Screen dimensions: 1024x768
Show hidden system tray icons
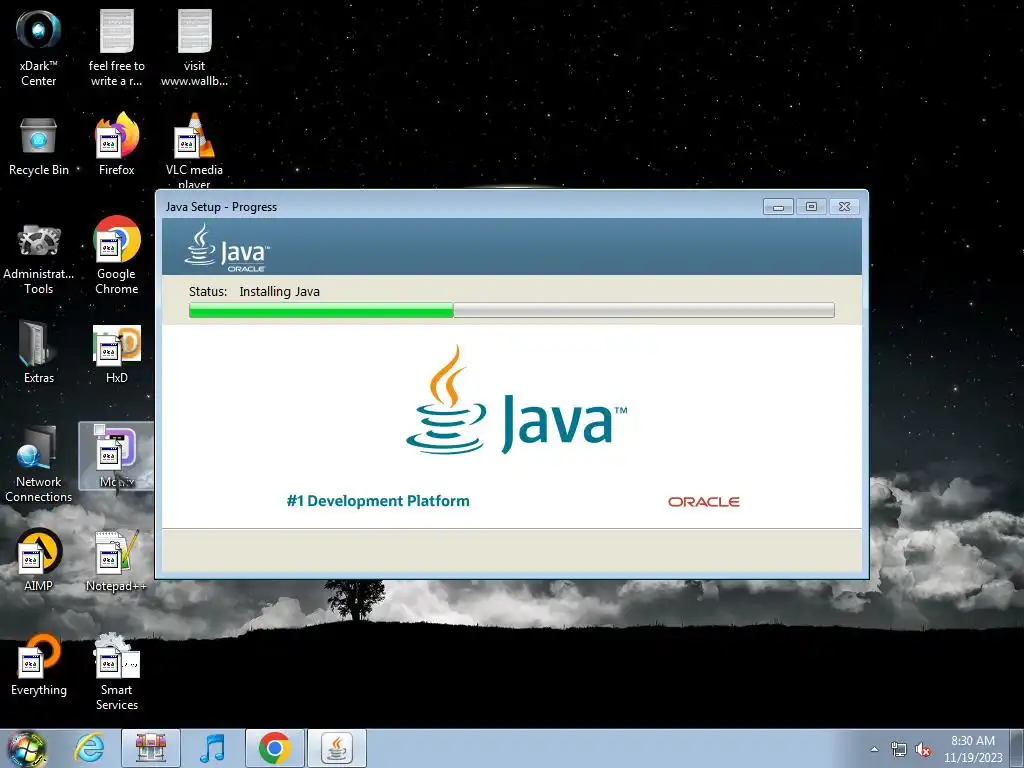874,749
